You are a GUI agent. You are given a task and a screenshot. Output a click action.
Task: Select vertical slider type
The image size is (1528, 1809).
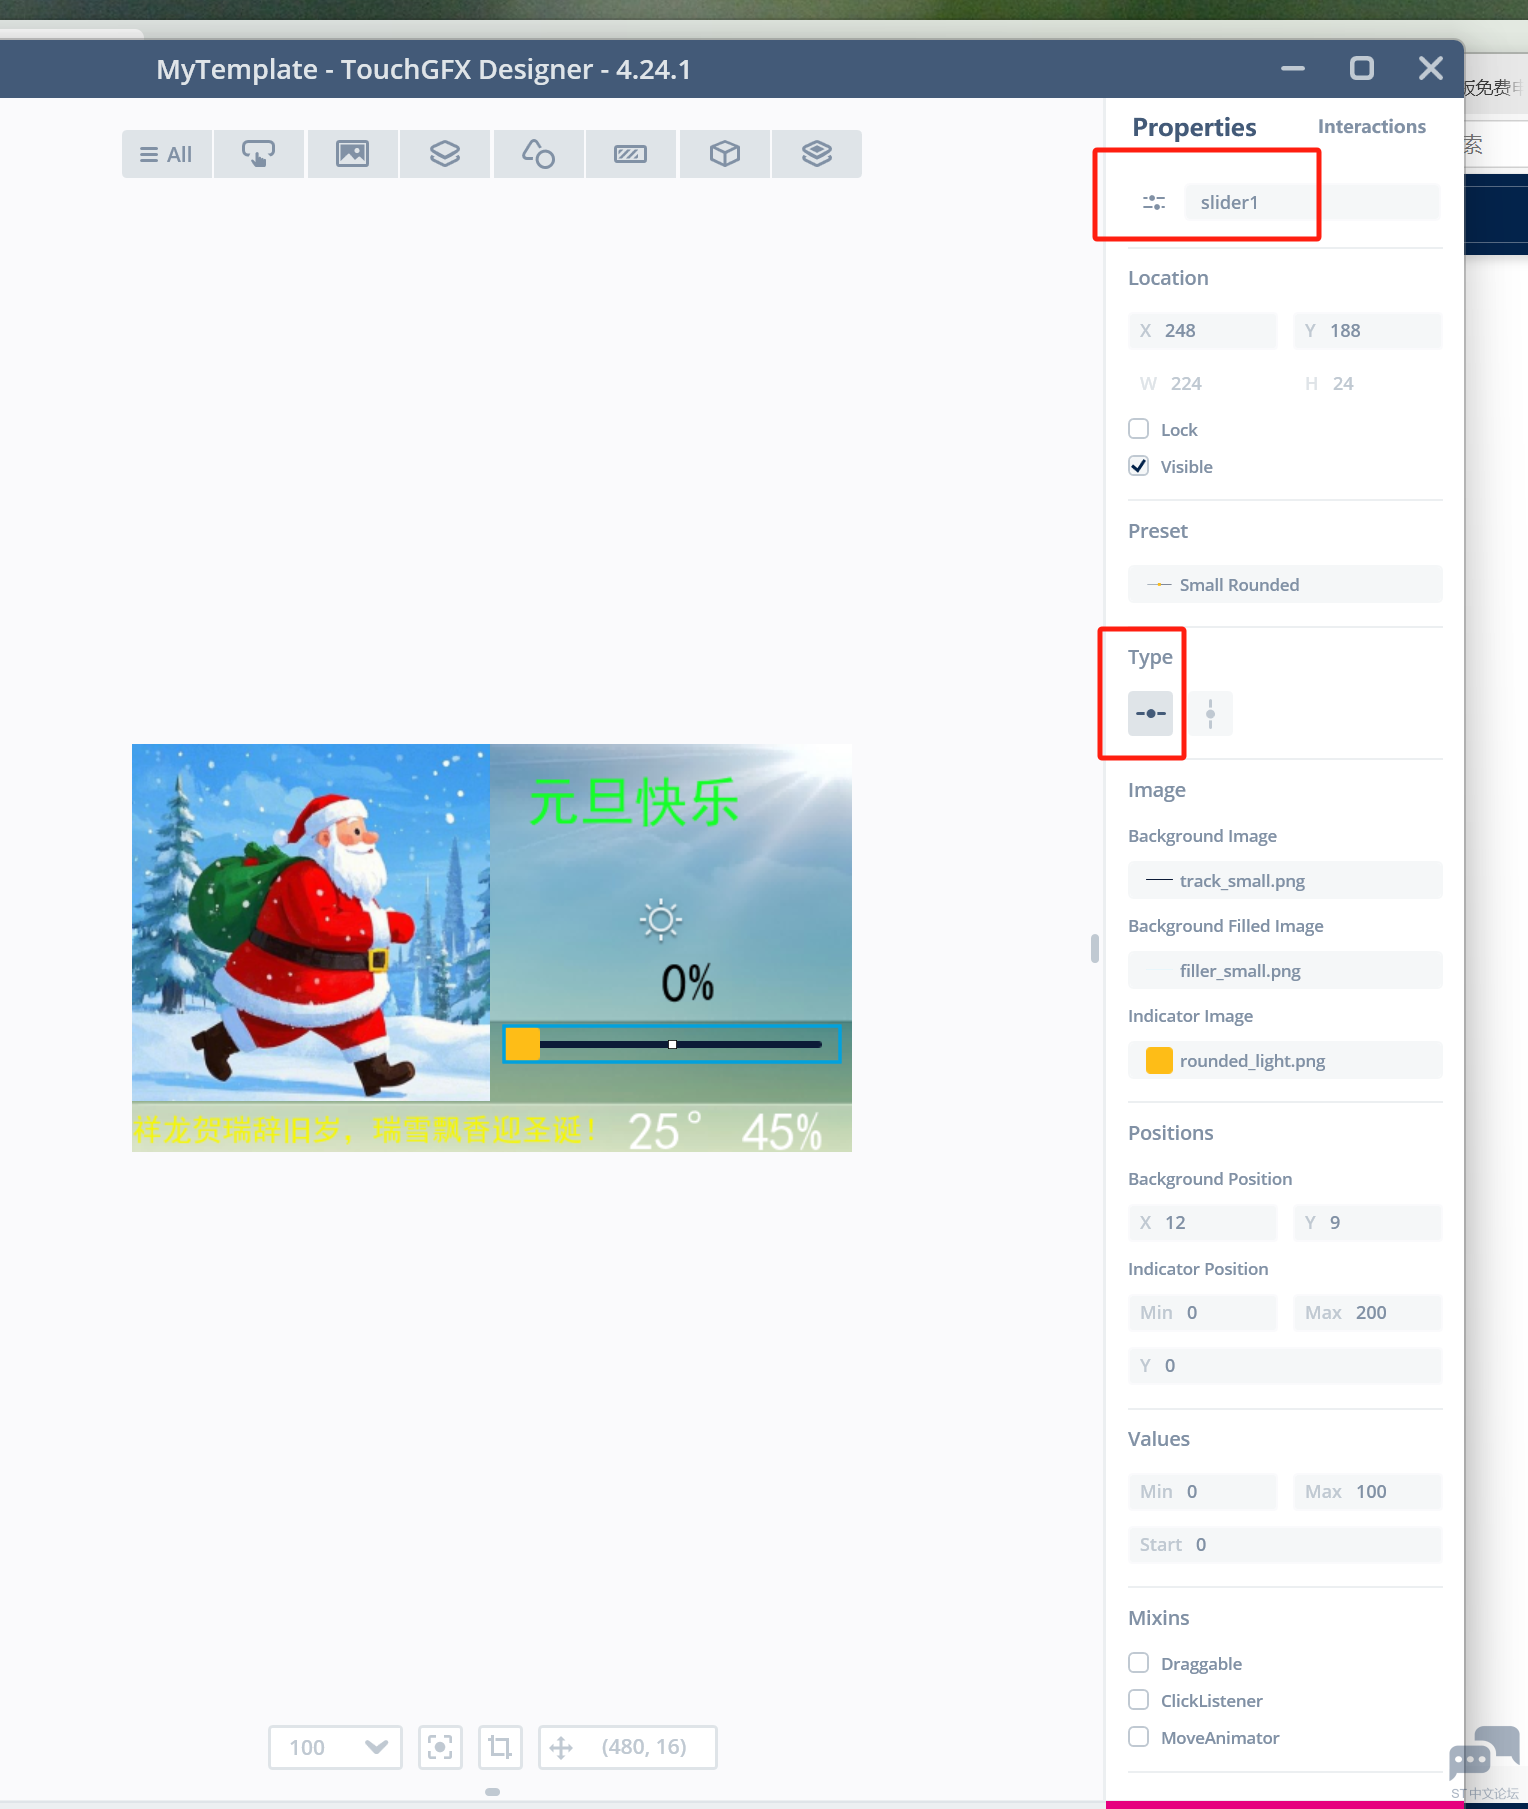[1210, 713]
